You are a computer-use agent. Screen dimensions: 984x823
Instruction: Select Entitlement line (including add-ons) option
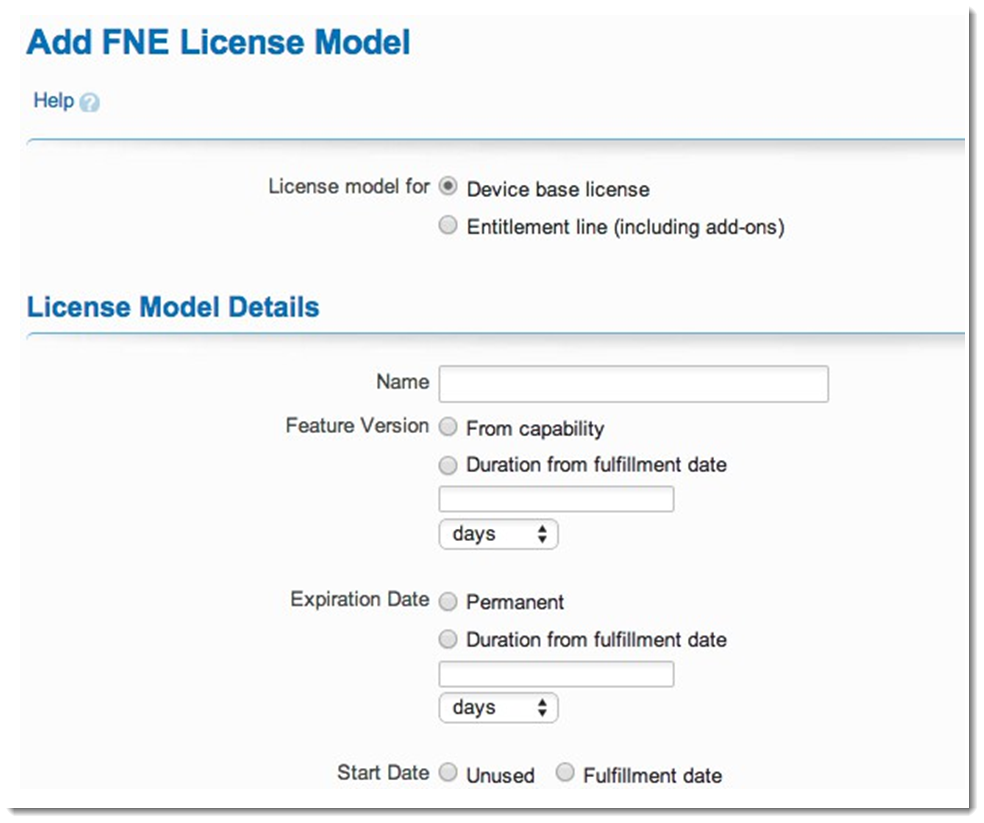click(x=448, y=225)
